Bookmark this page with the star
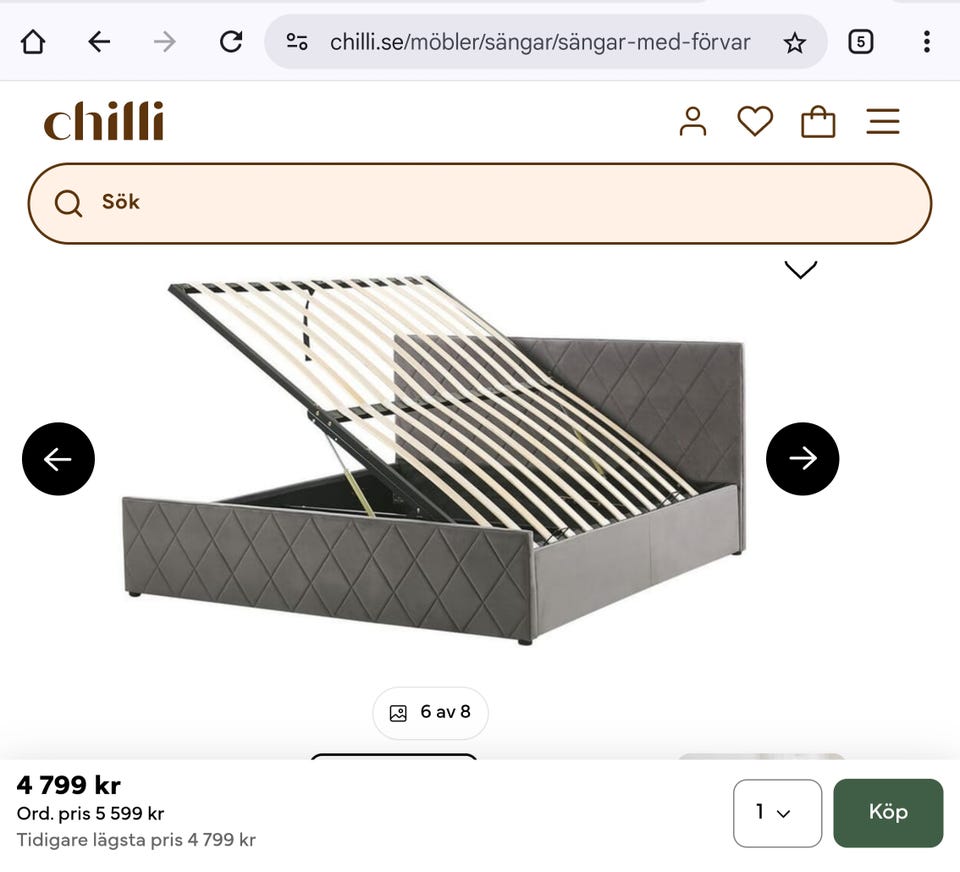The width and height of the screenshot is (960, 872). click(x=795, y=43)
